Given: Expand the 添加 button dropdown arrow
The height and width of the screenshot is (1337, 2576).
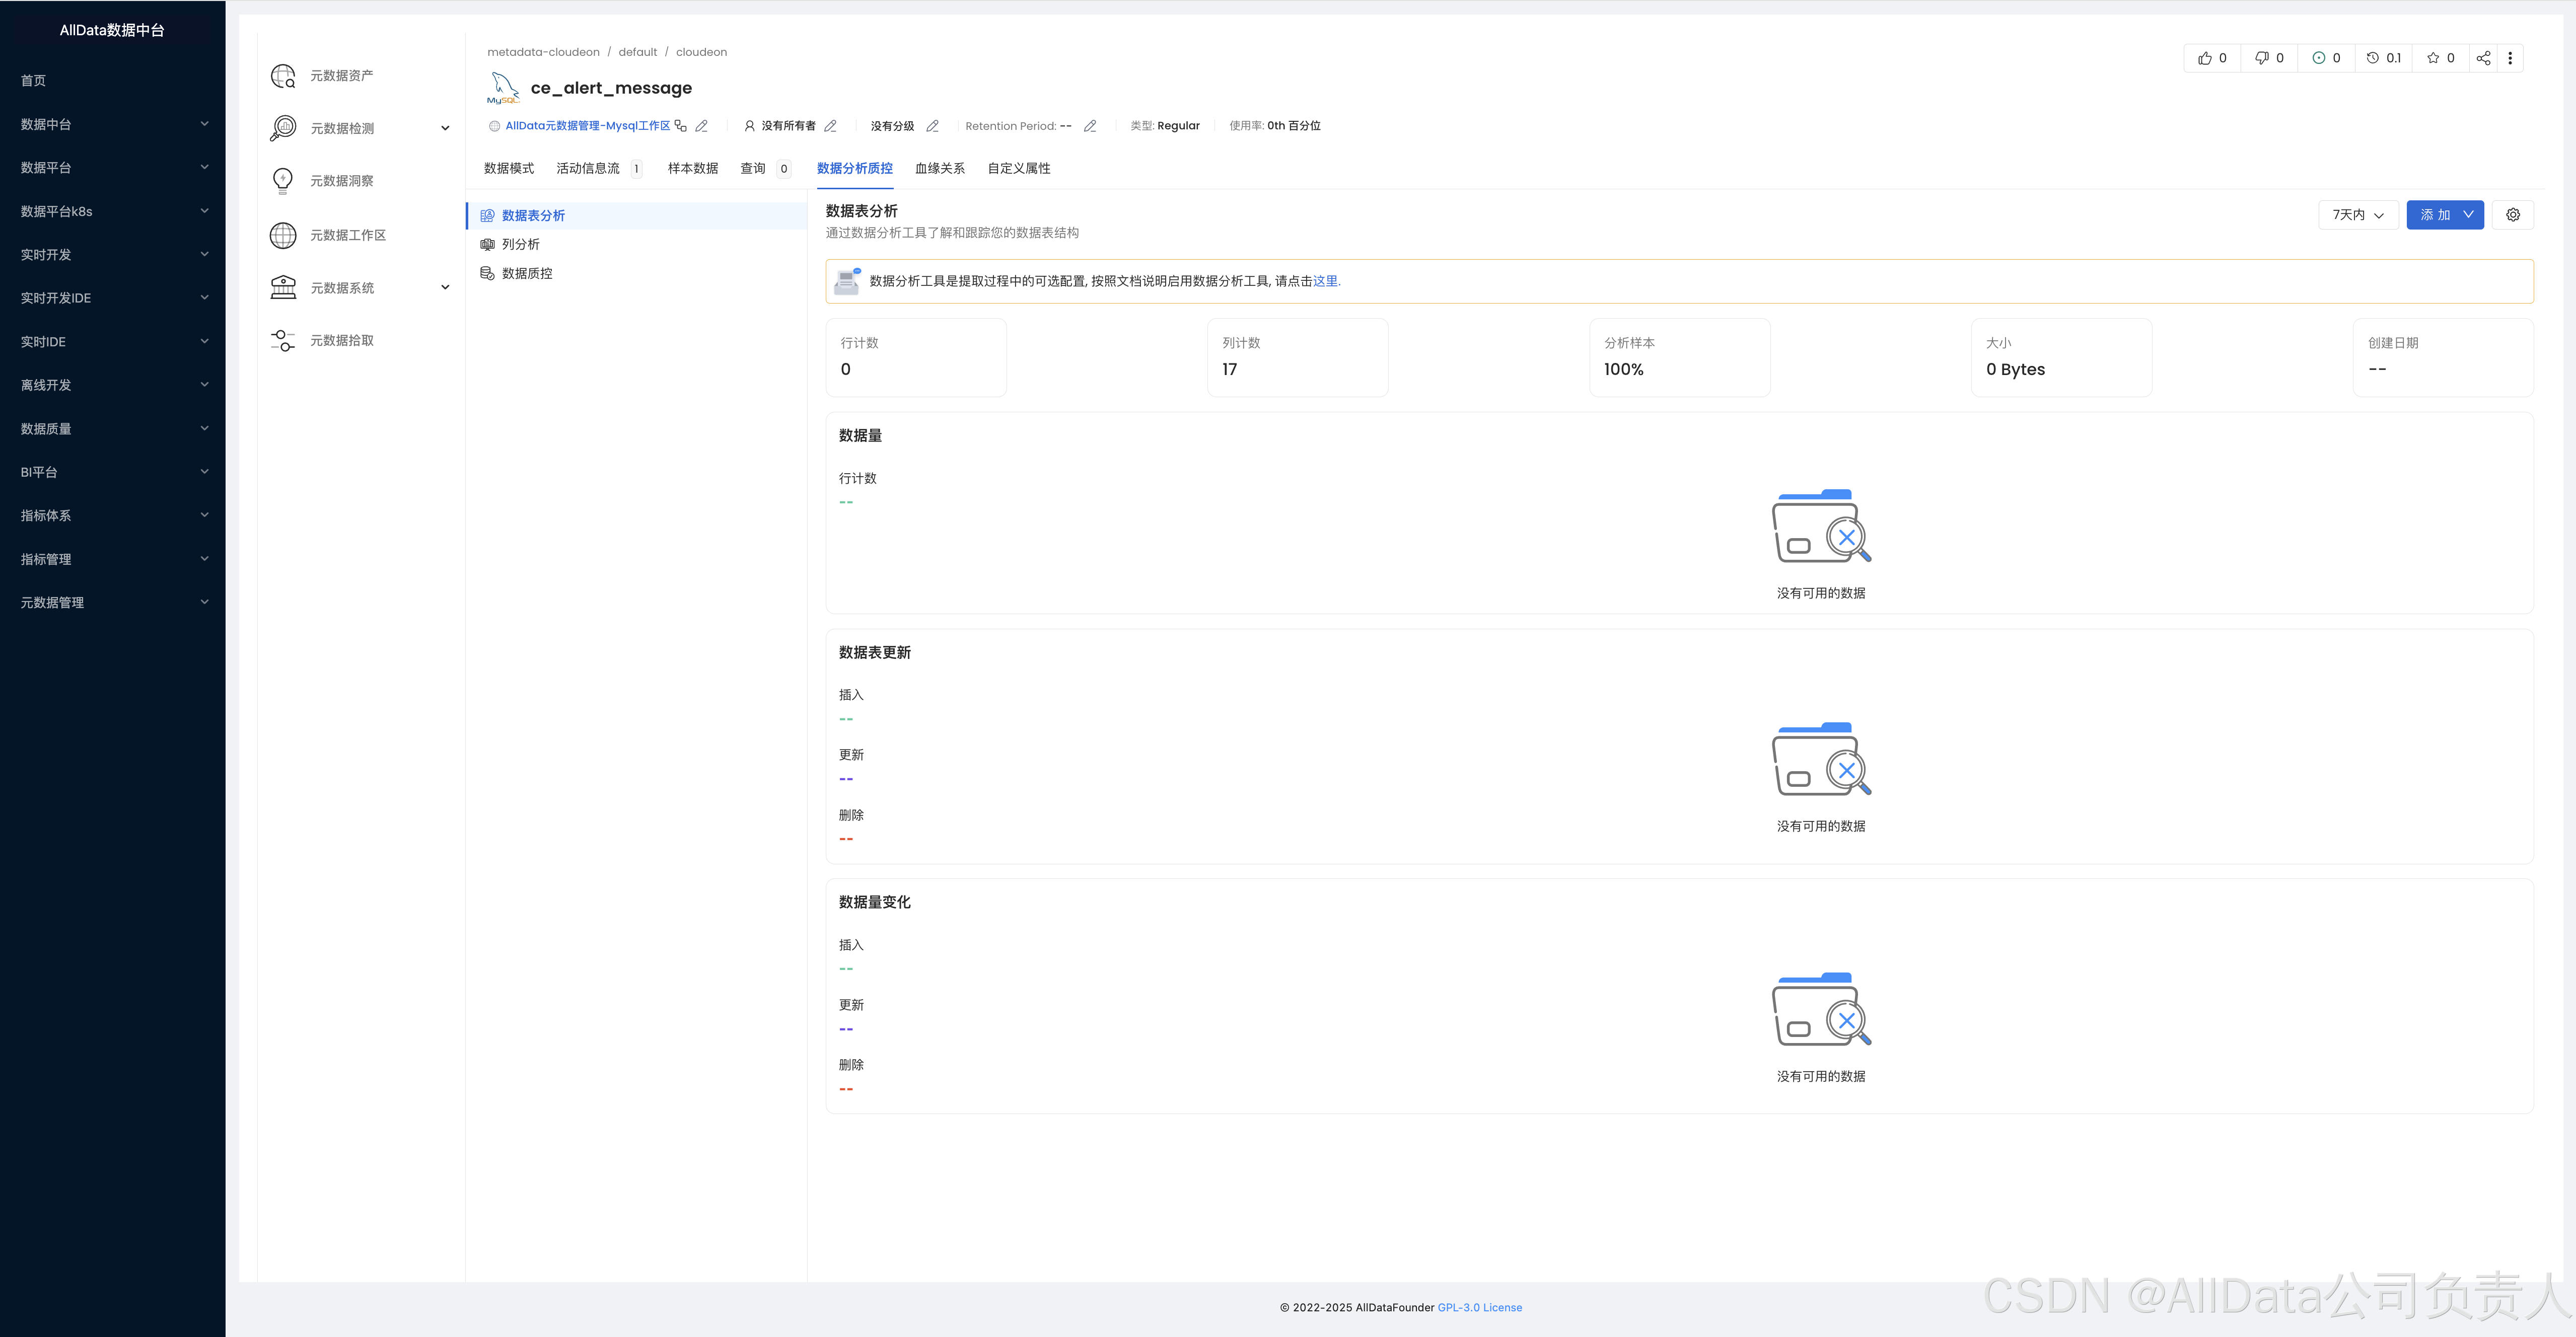Looking at the screenshot, I should tap(2468, 215).
